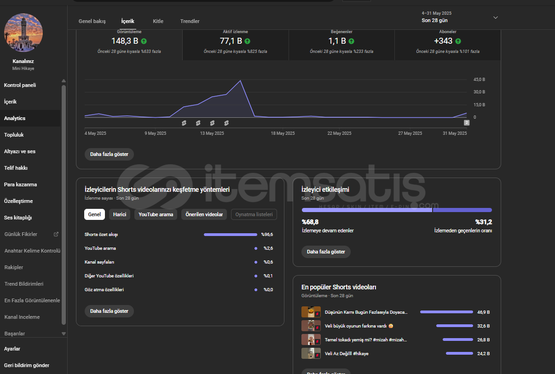This screenshot has height=374, width=555.
Task: Click the grey marker at chart's right end
Action: [x=467, y=123]
